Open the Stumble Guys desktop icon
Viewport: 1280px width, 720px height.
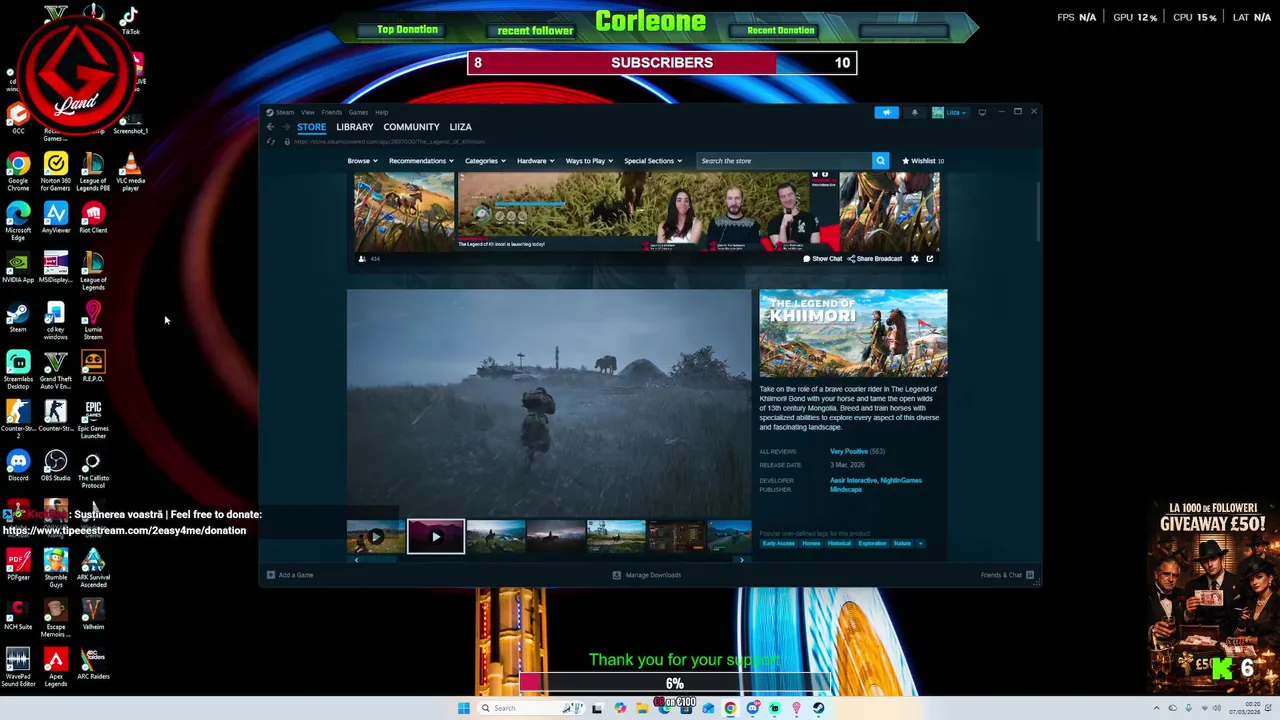56,568
